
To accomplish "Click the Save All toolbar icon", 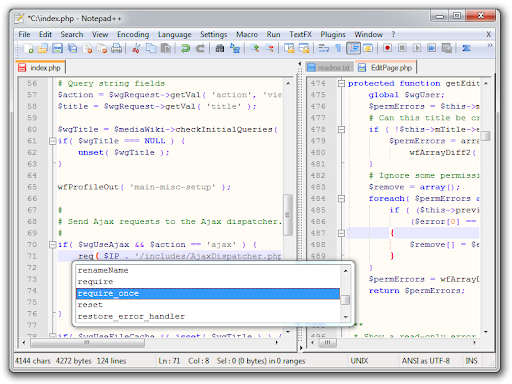I will click(x=72, y=49).
